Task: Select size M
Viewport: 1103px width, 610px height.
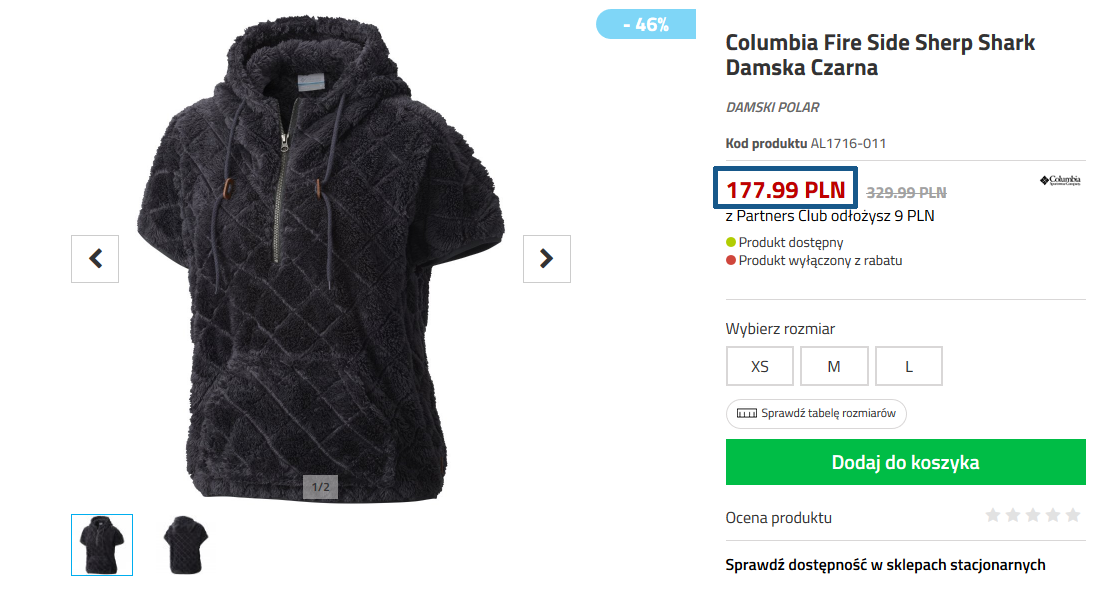Action: (x=834, y=366)
